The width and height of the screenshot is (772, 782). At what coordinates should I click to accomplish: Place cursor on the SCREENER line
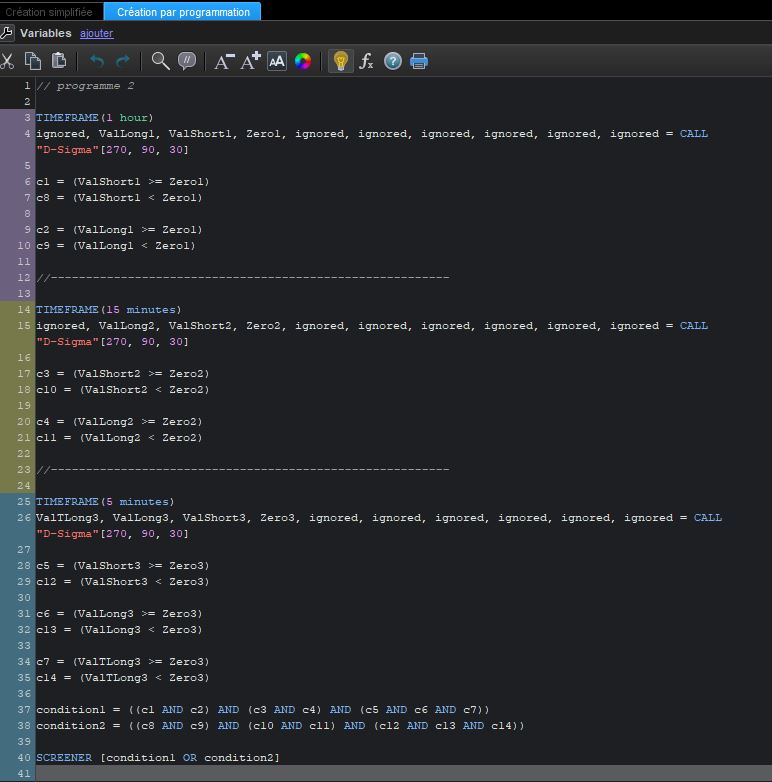point(158,758)
